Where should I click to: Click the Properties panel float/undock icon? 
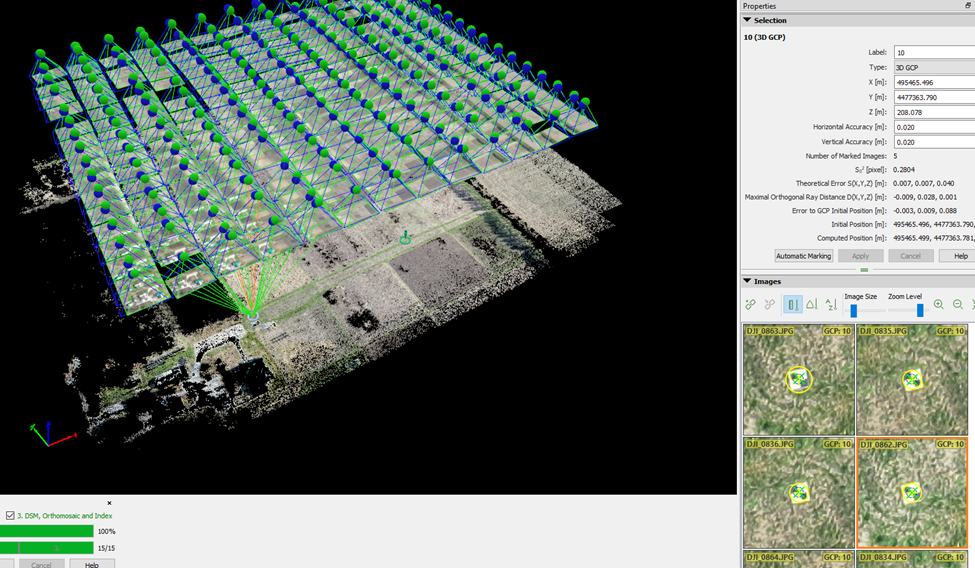968,6
